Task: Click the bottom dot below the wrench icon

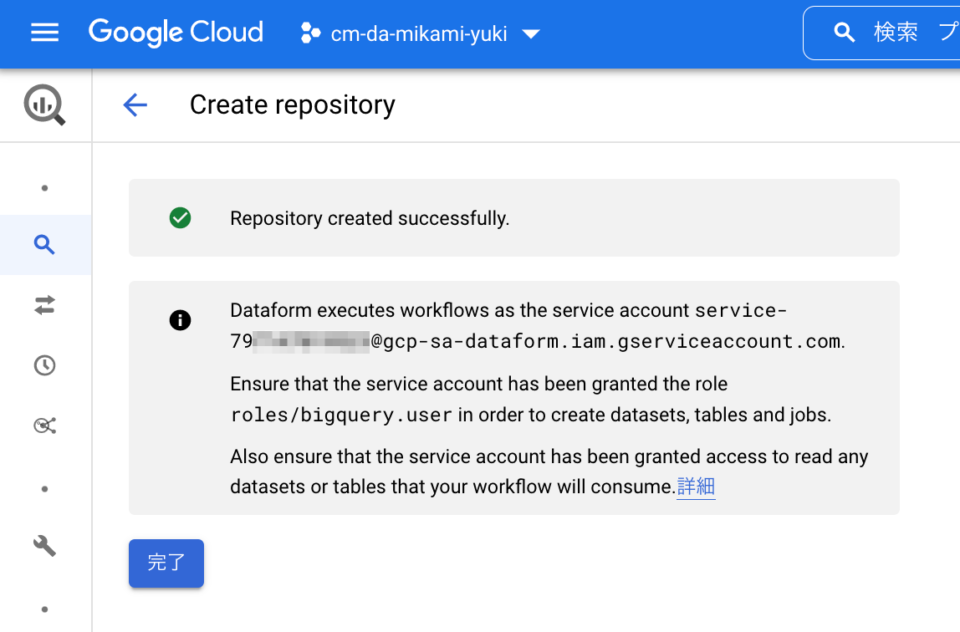Action: [x=45, y=609]
